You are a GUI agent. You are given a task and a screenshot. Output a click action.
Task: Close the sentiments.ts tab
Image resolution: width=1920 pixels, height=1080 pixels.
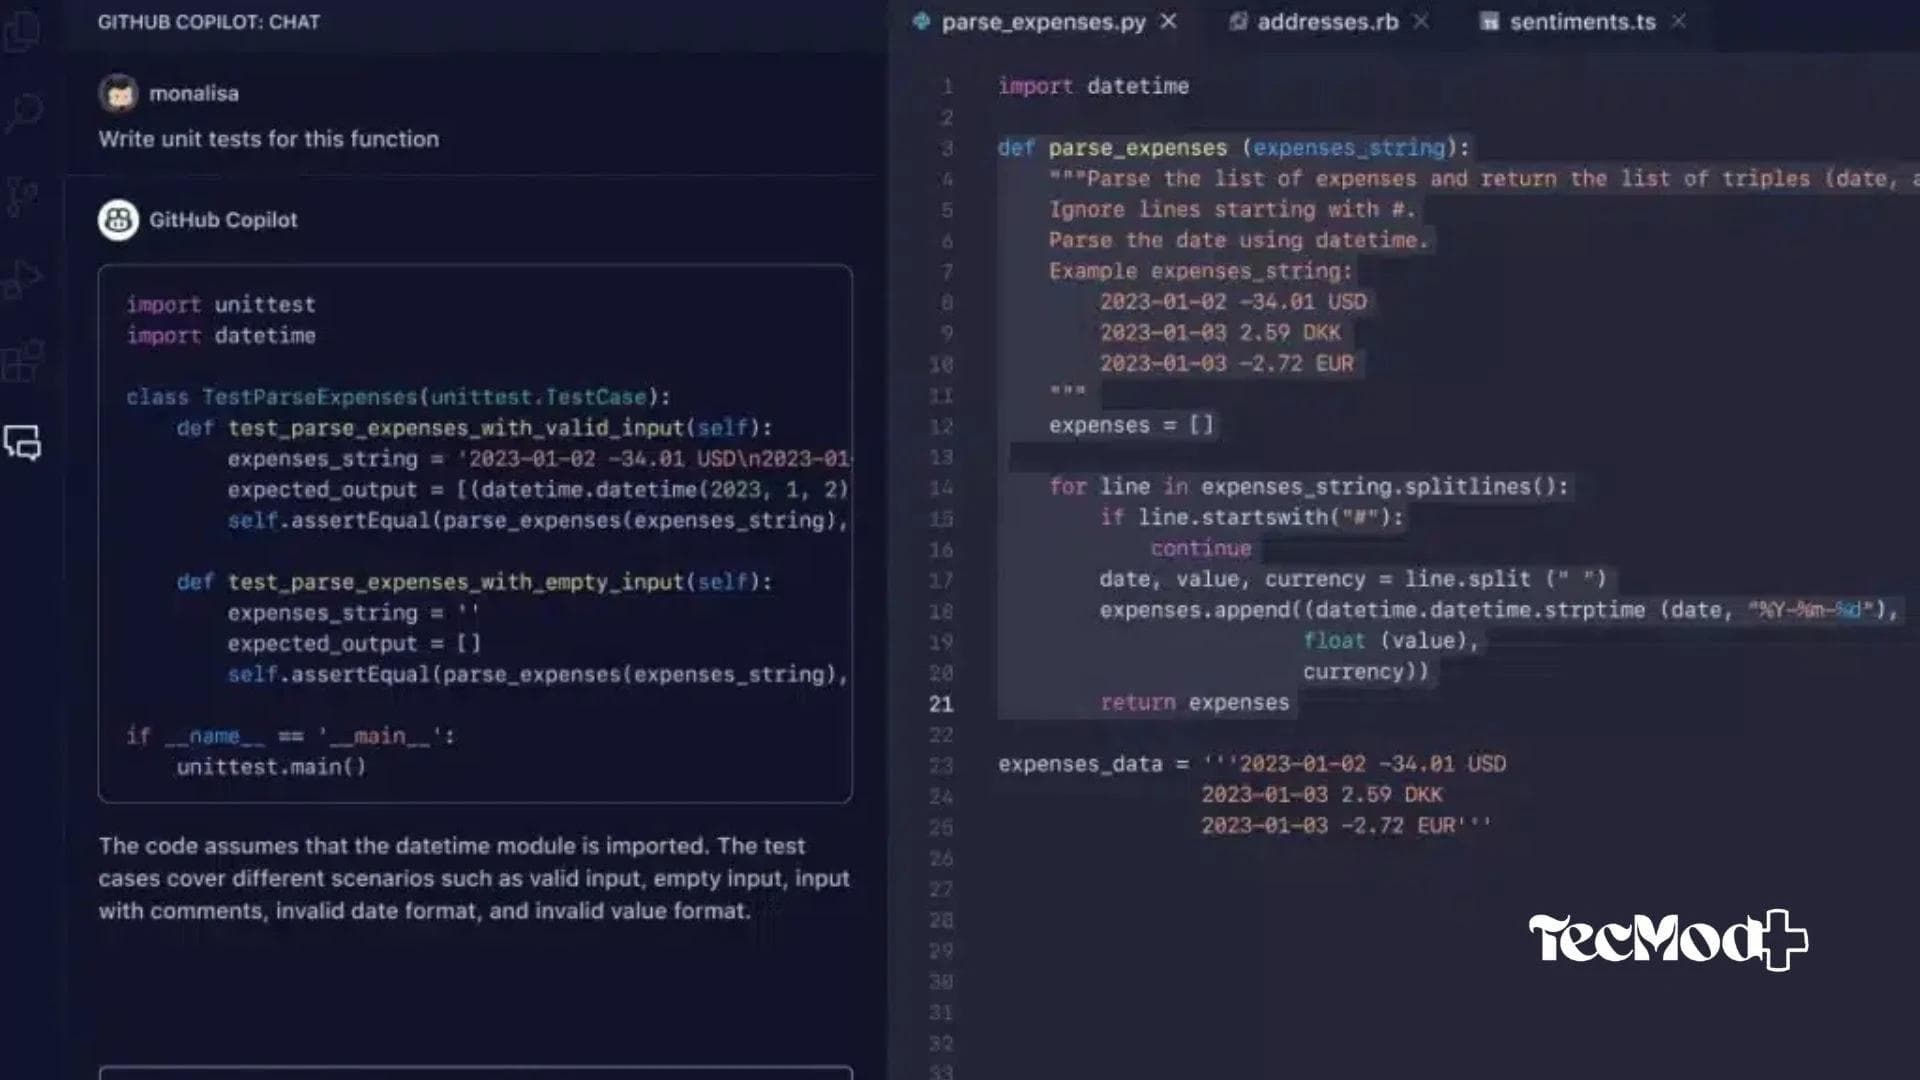click(1678, 20)
